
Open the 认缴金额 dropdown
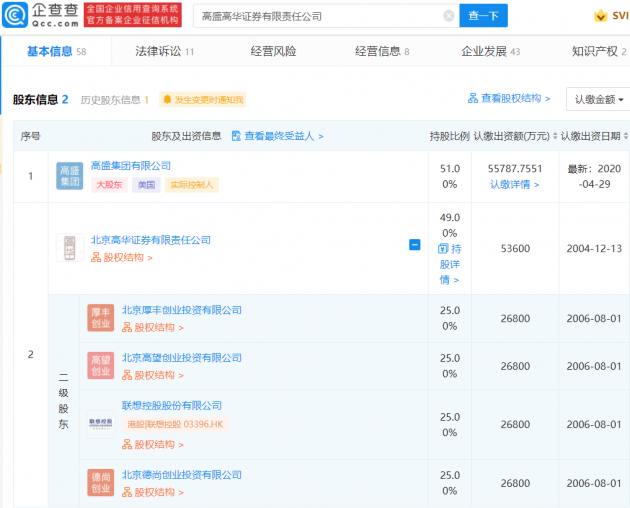click(x=599, y=100)
